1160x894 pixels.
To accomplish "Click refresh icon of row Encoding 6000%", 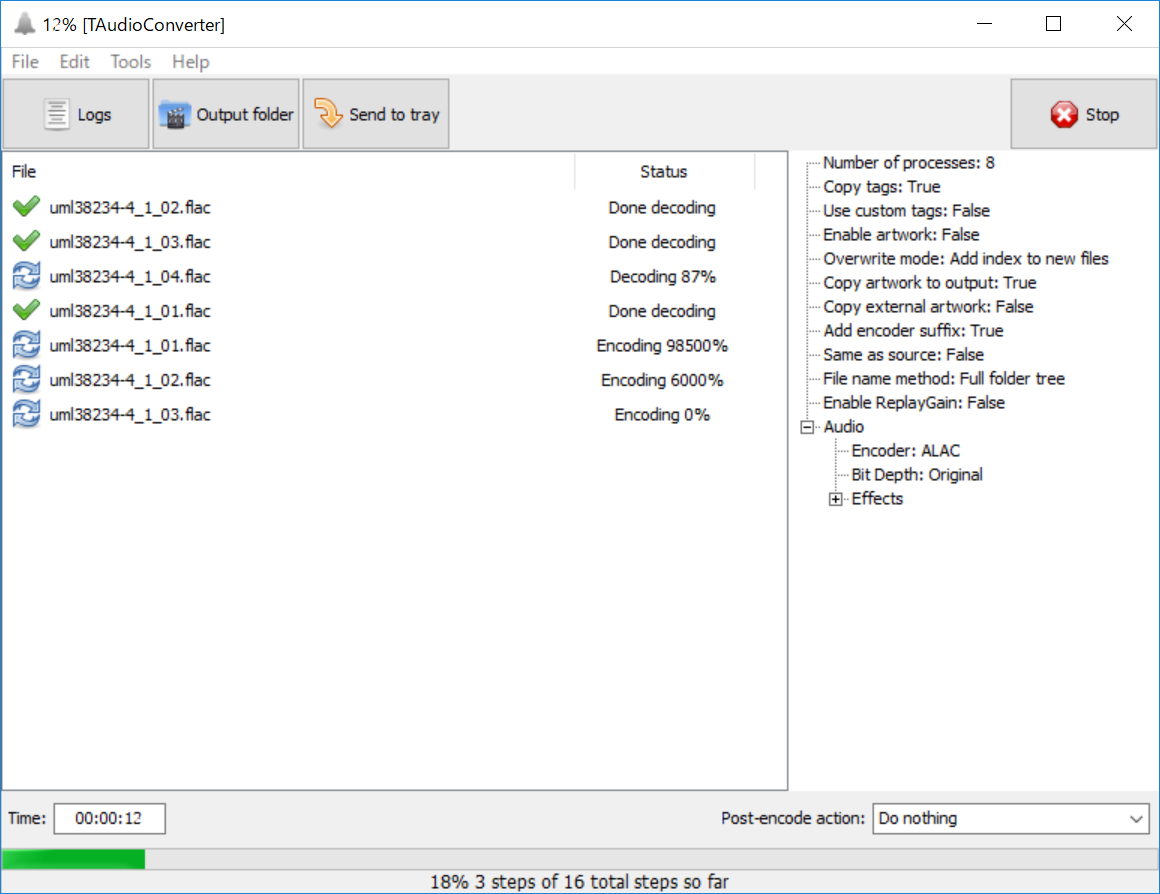I will tap(26, 380).
